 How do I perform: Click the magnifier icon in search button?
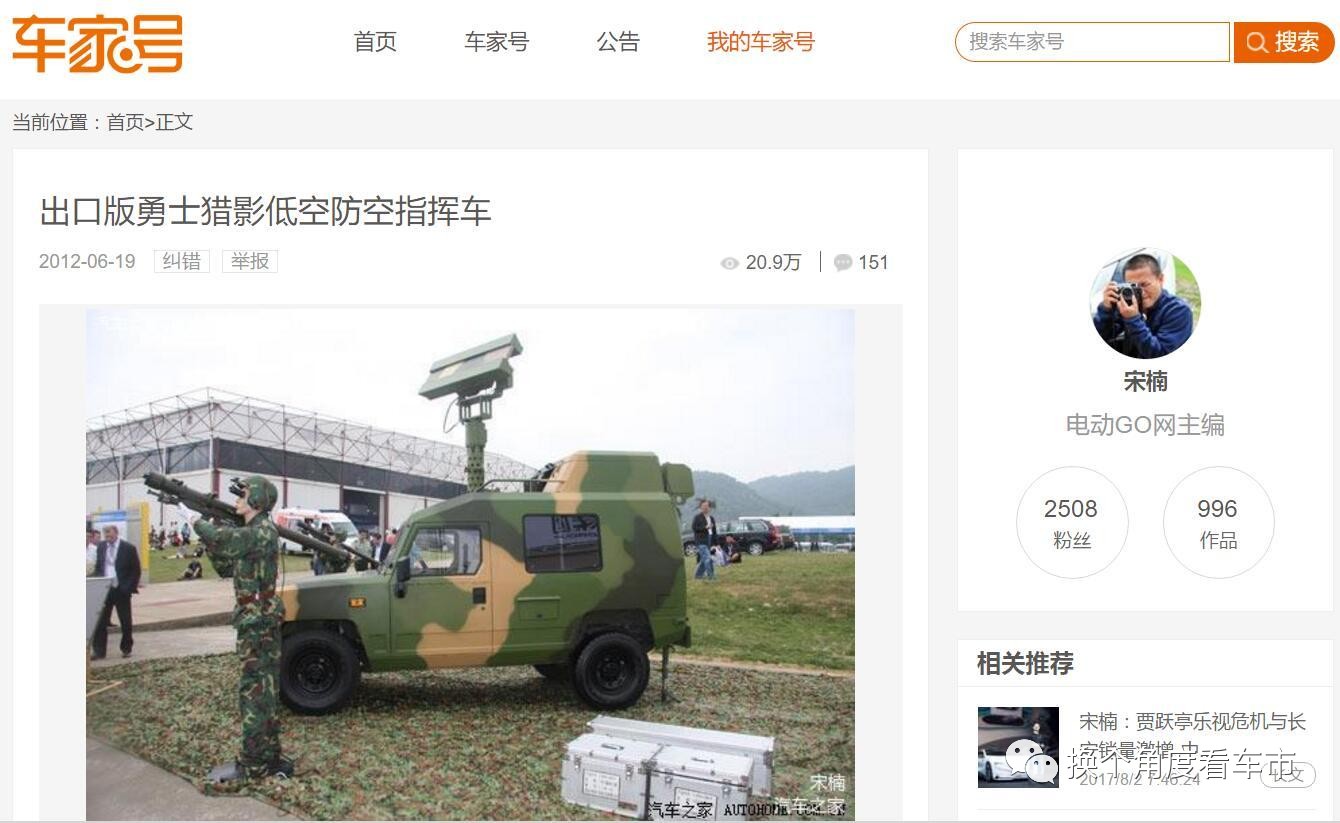pyautogui.click(x=1256, y=42)
